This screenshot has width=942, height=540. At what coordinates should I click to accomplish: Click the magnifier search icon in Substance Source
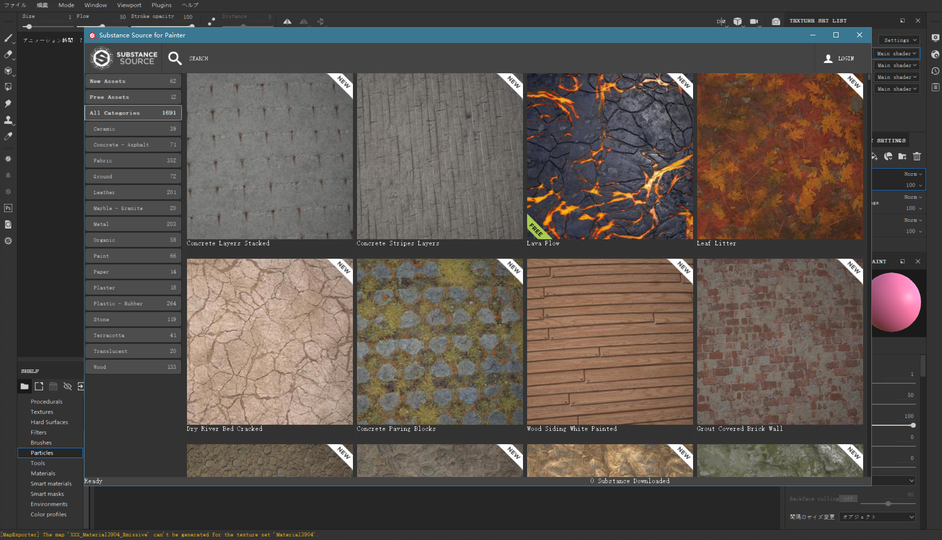tap(175, 58)
